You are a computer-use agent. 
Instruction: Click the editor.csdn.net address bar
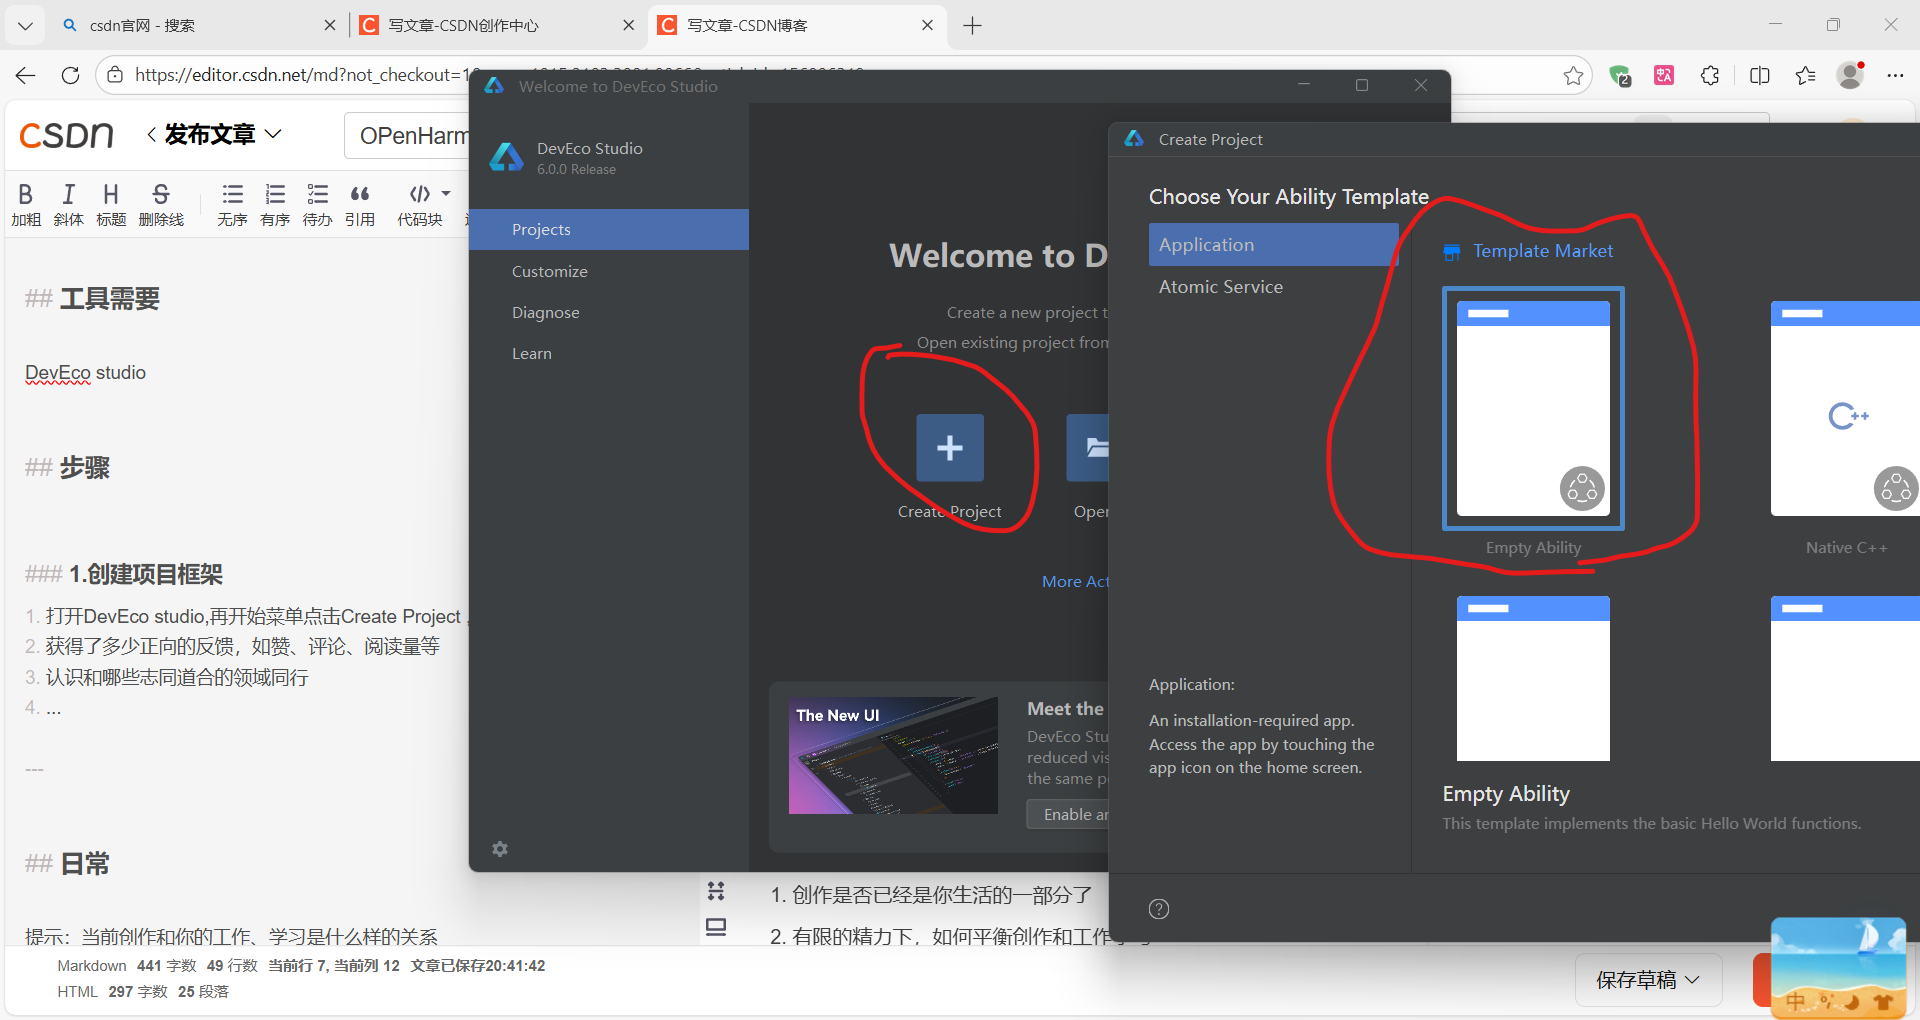tap(300, 75)
